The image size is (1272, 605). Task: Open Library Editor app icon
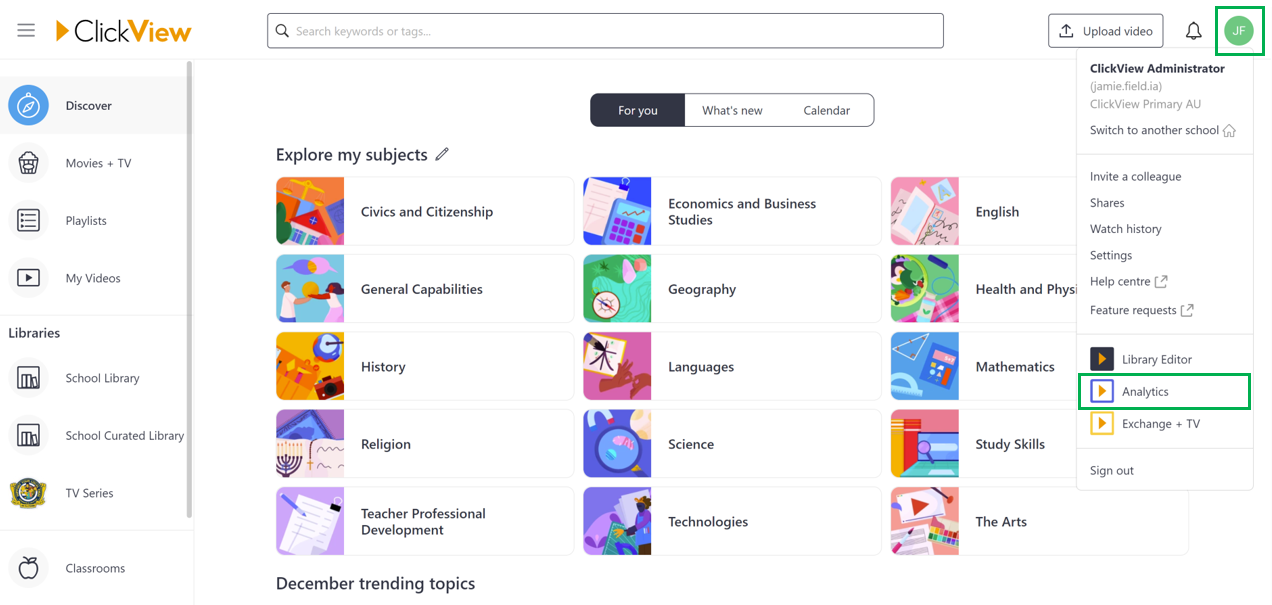pos(1101,359)
